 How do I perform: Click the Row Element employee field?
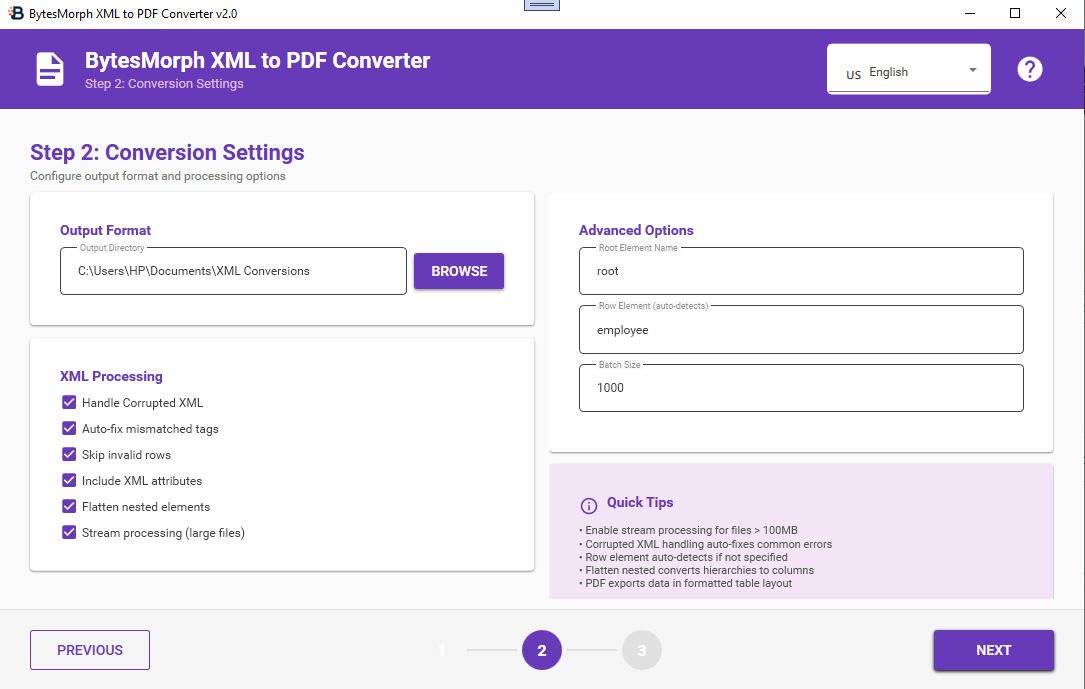click(801, 330)
